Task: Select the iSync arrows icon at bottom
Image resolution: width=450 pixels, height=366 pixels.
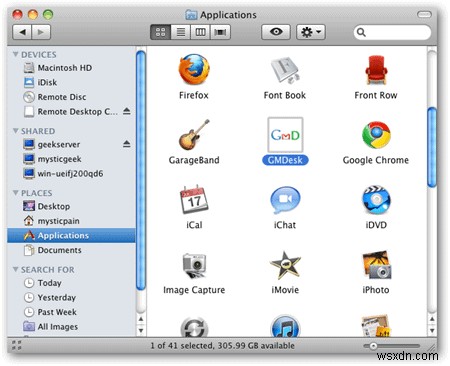Action: pos(194,327)
